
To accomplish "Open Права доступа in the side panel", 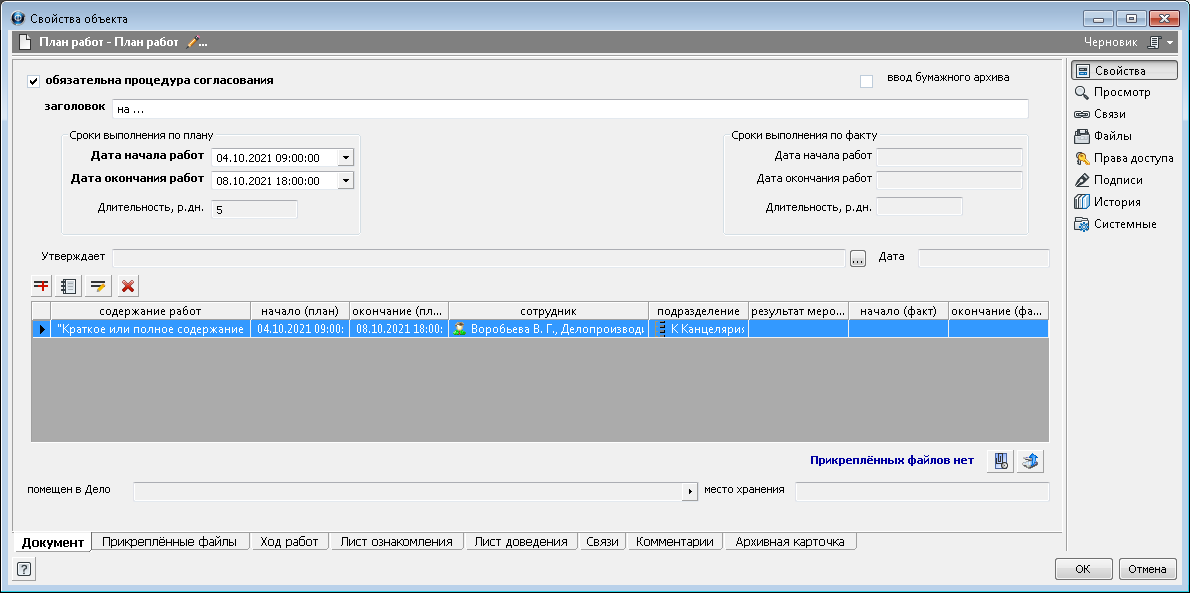I will click(1123, 158).
